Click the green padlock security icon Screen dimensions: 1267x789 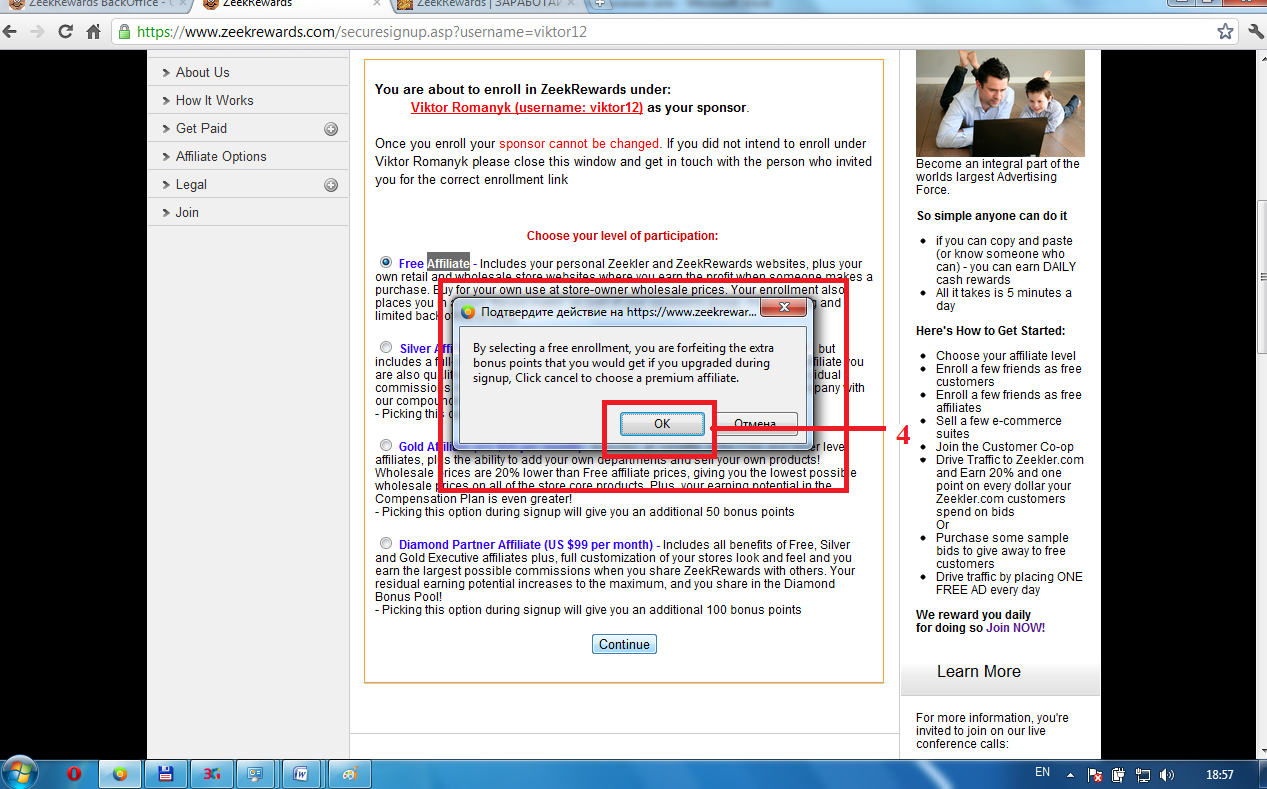tap(124, 32)
